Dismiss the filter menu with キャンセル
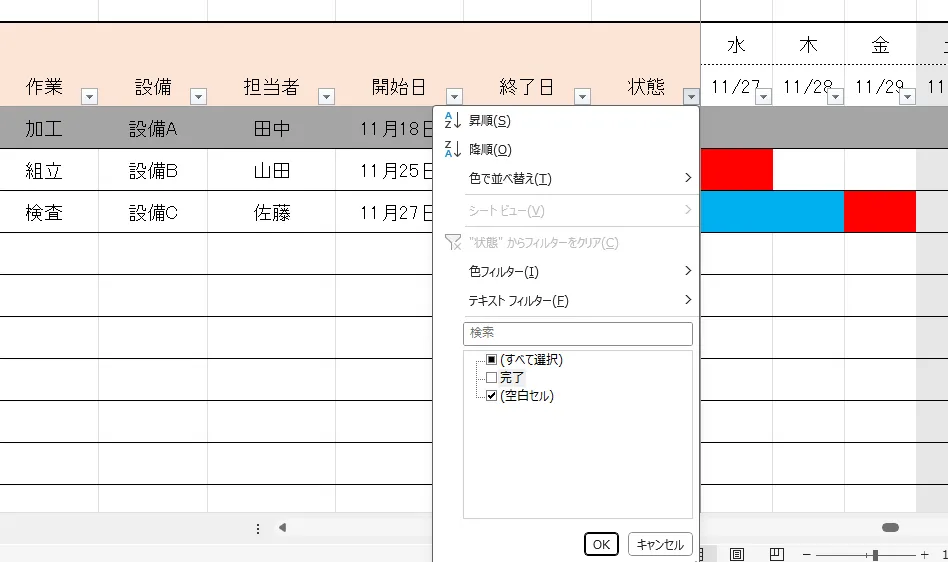The height and width of the screenshot is (562, 948). pos(660,544)
